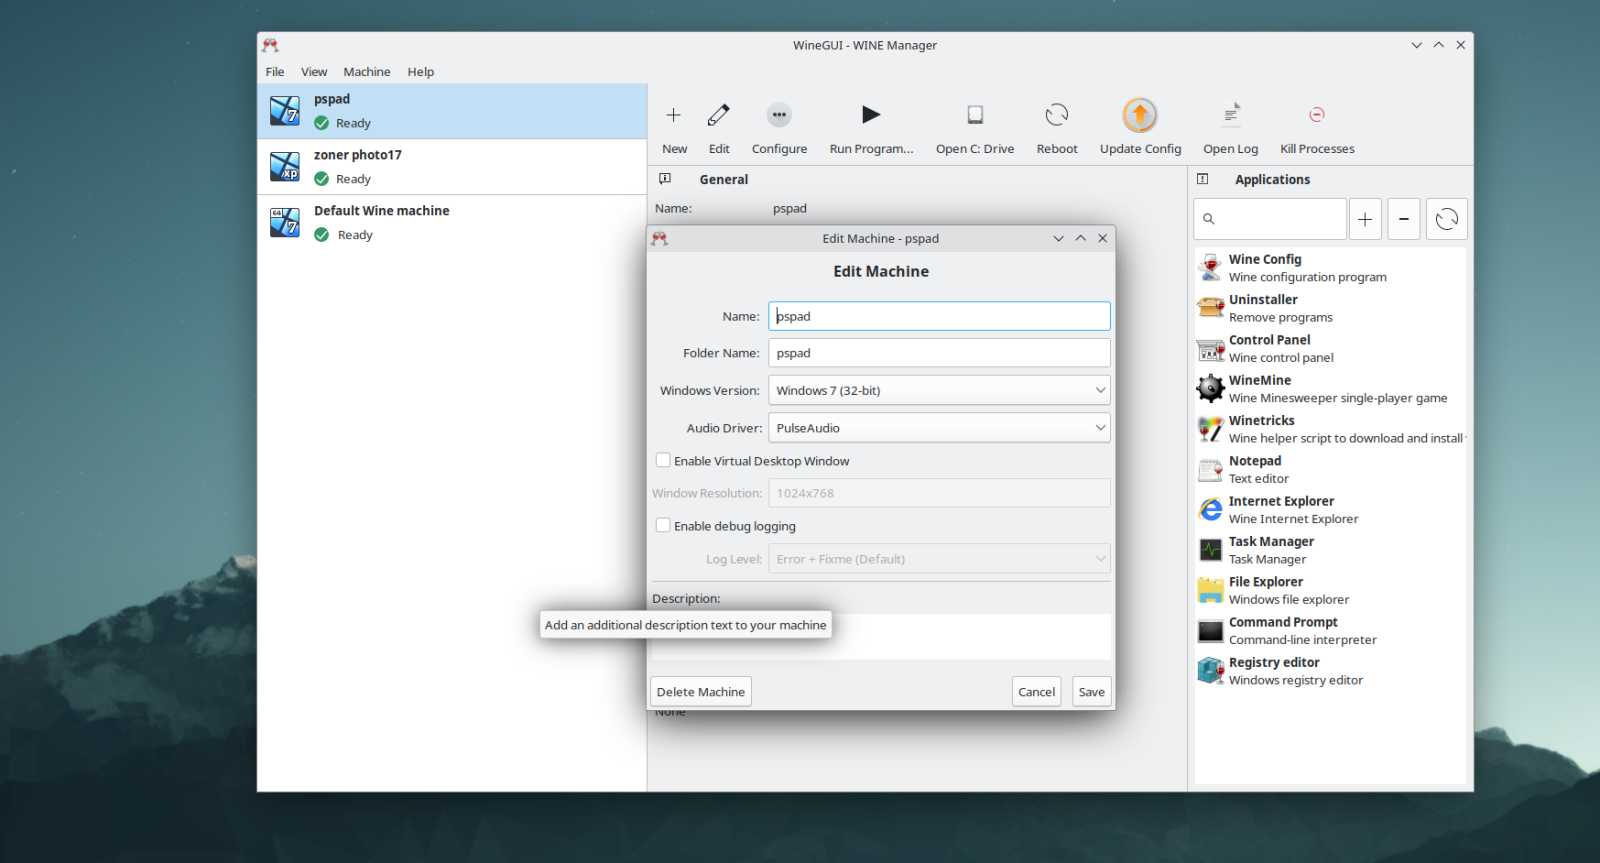Open the Audio Driver dropdown
Viewport: 1600px width, 863px height.
(x=939, y=428)
